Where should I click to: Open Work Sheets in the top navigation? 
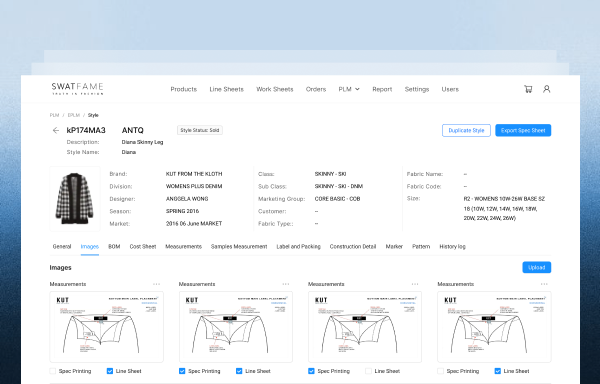275,89
